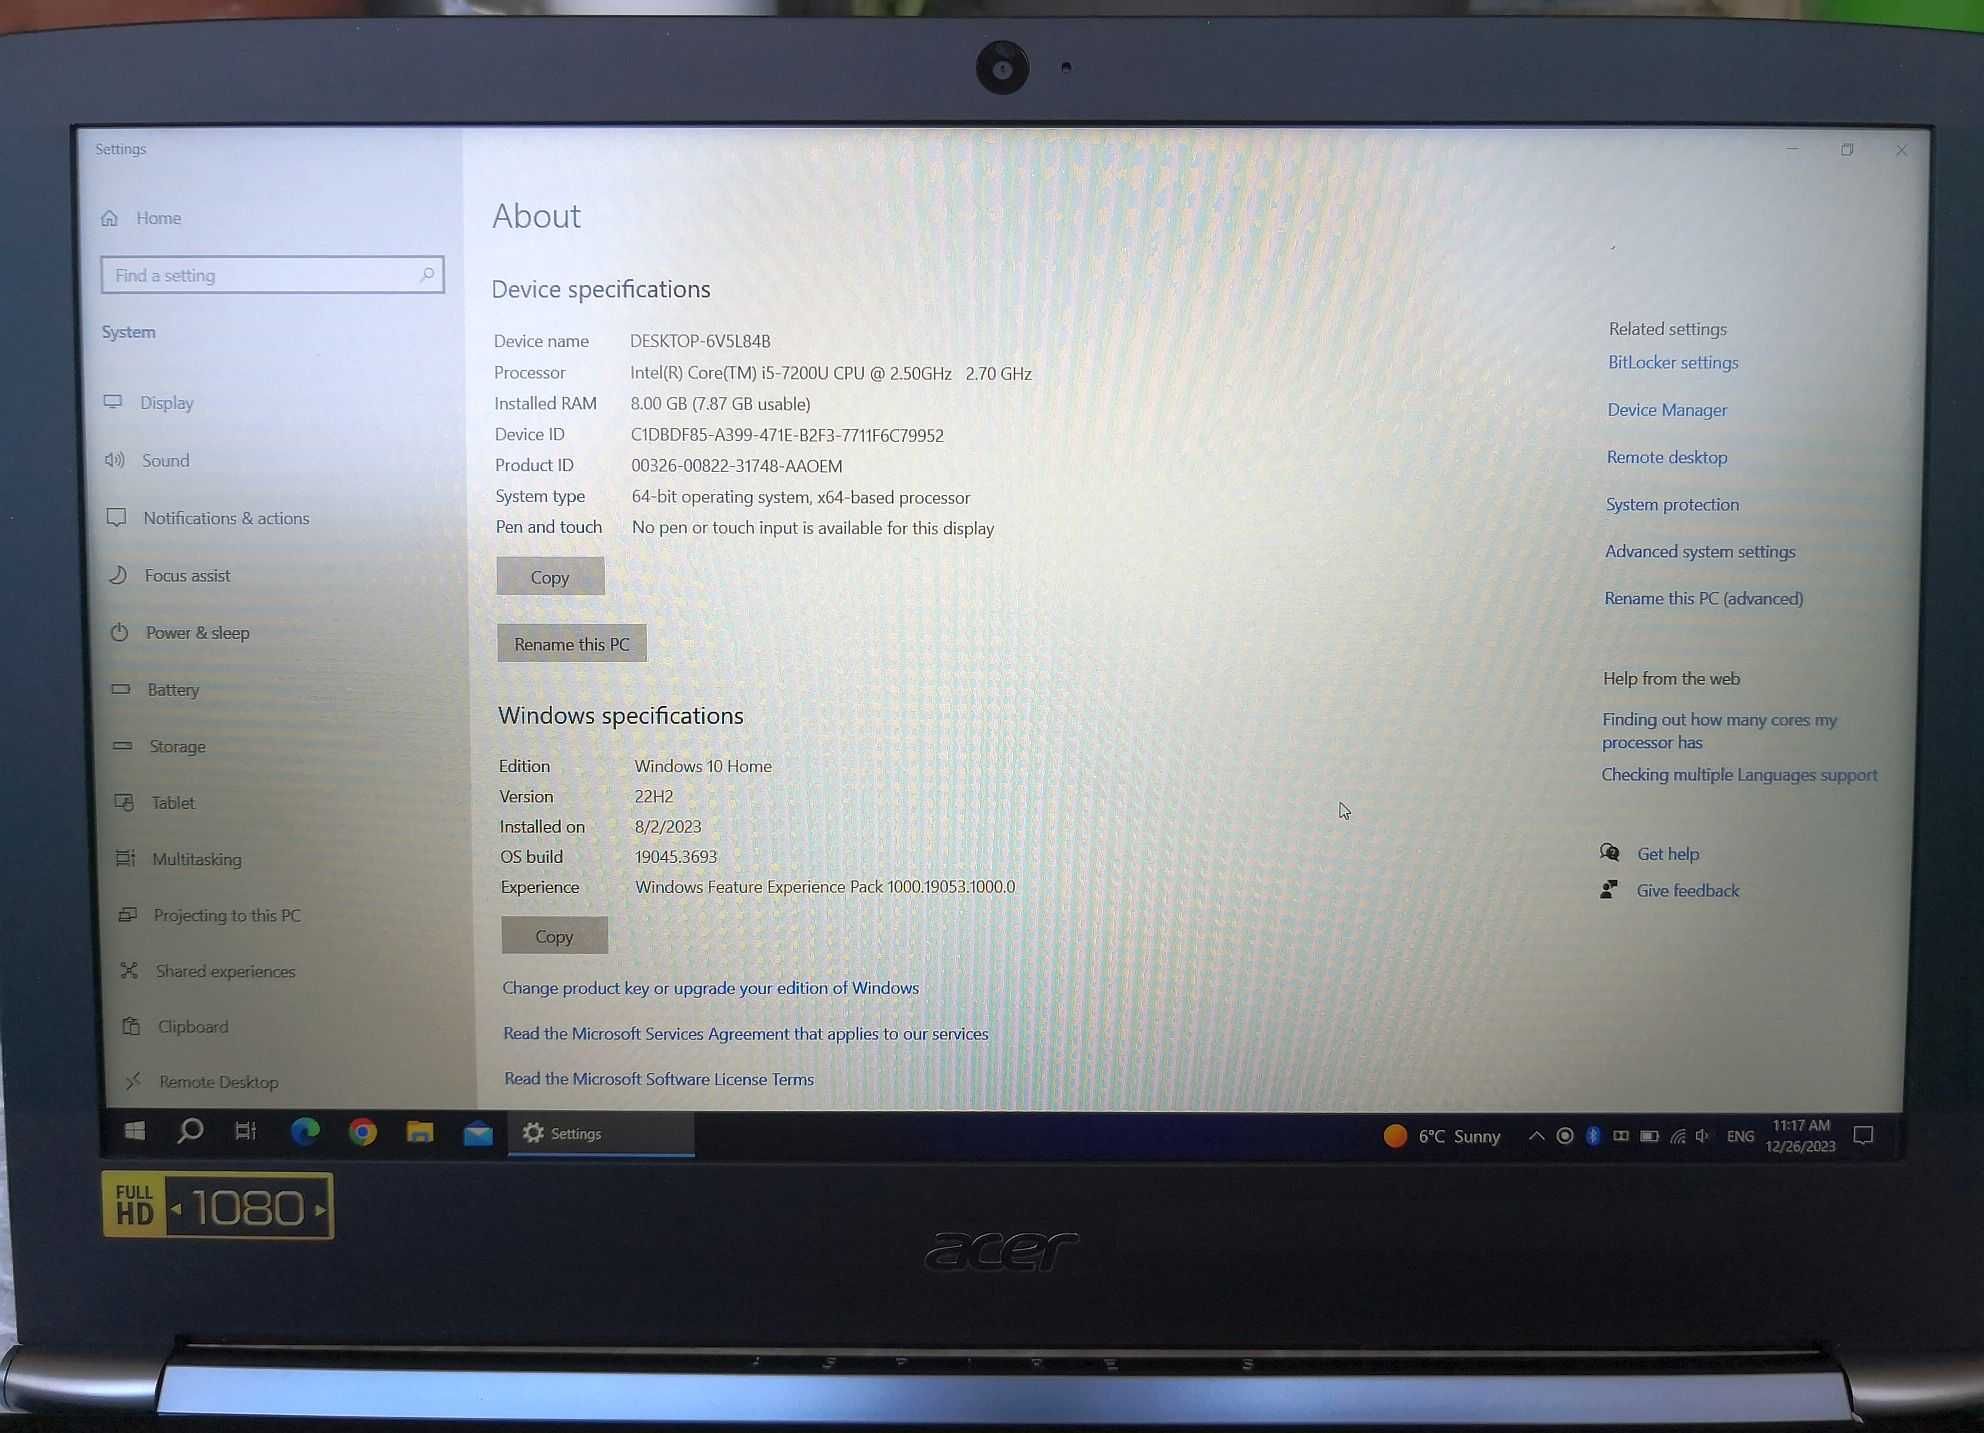Click the Display settings icon

120,402
